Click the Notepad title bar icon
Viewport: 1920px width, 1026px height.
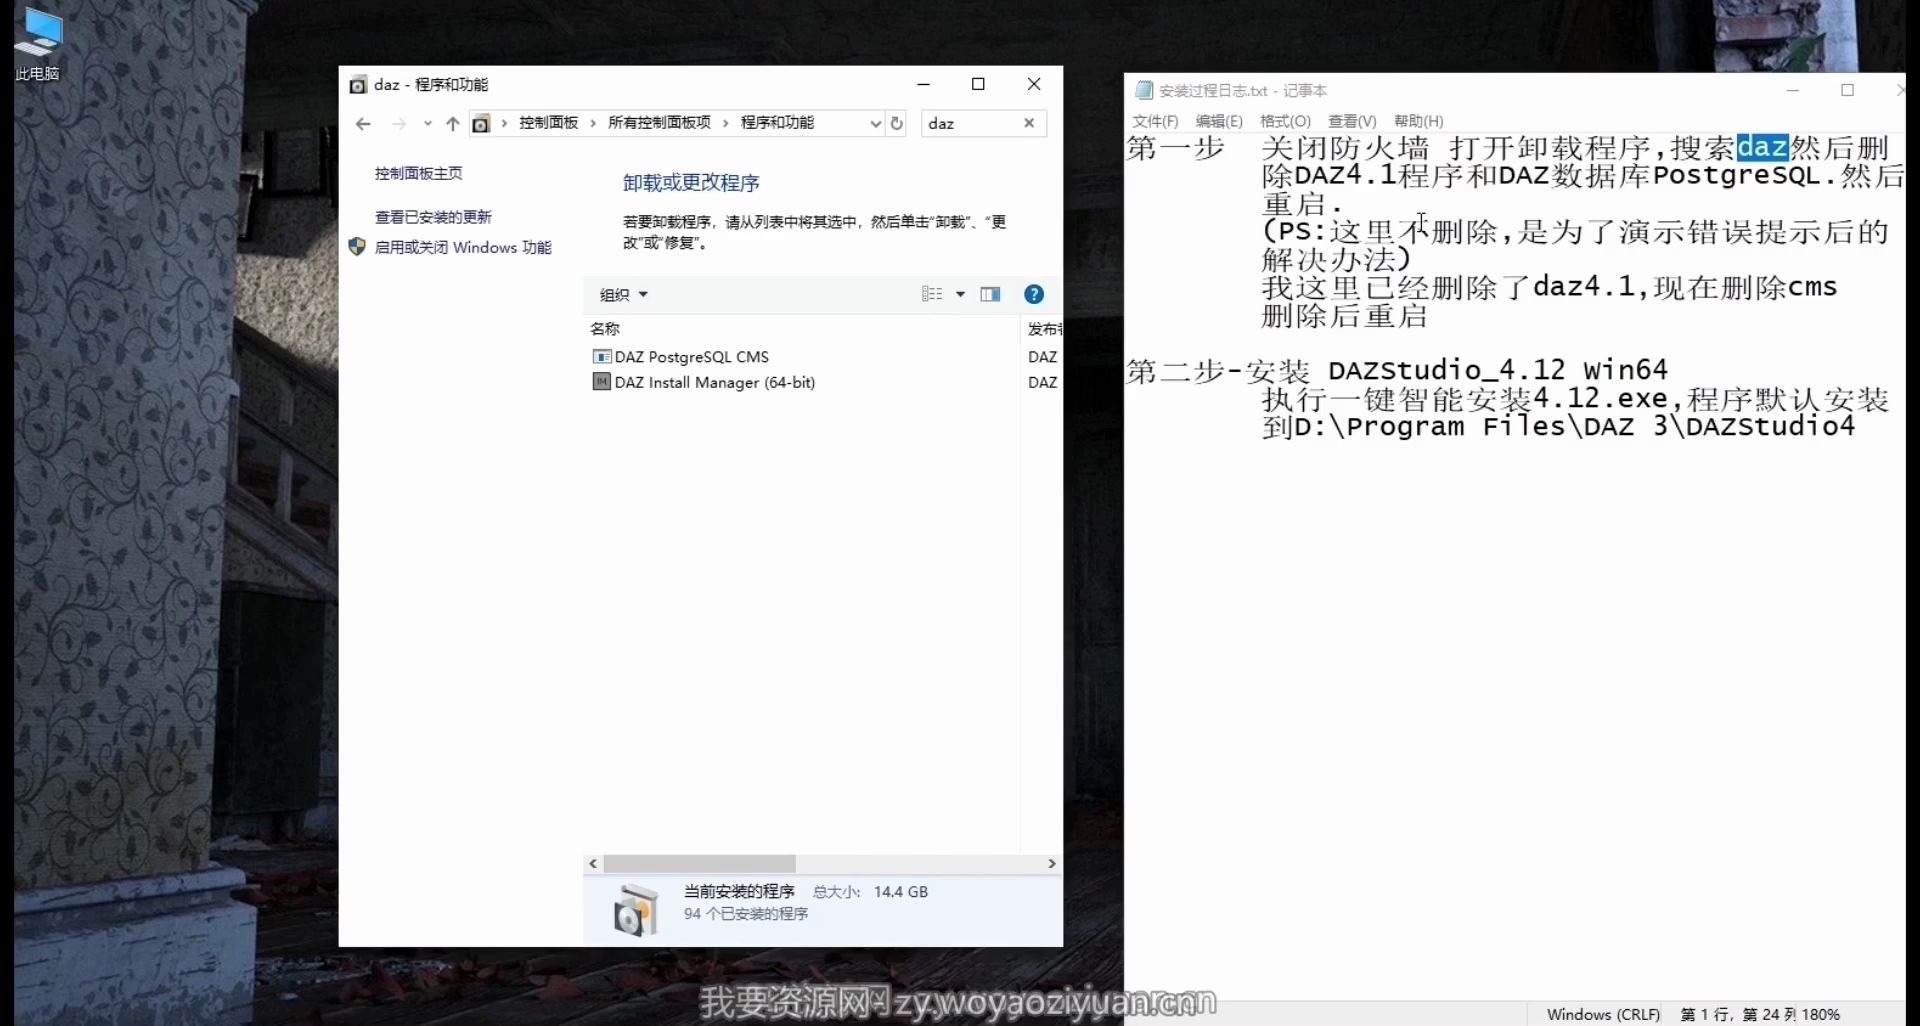1144,91
